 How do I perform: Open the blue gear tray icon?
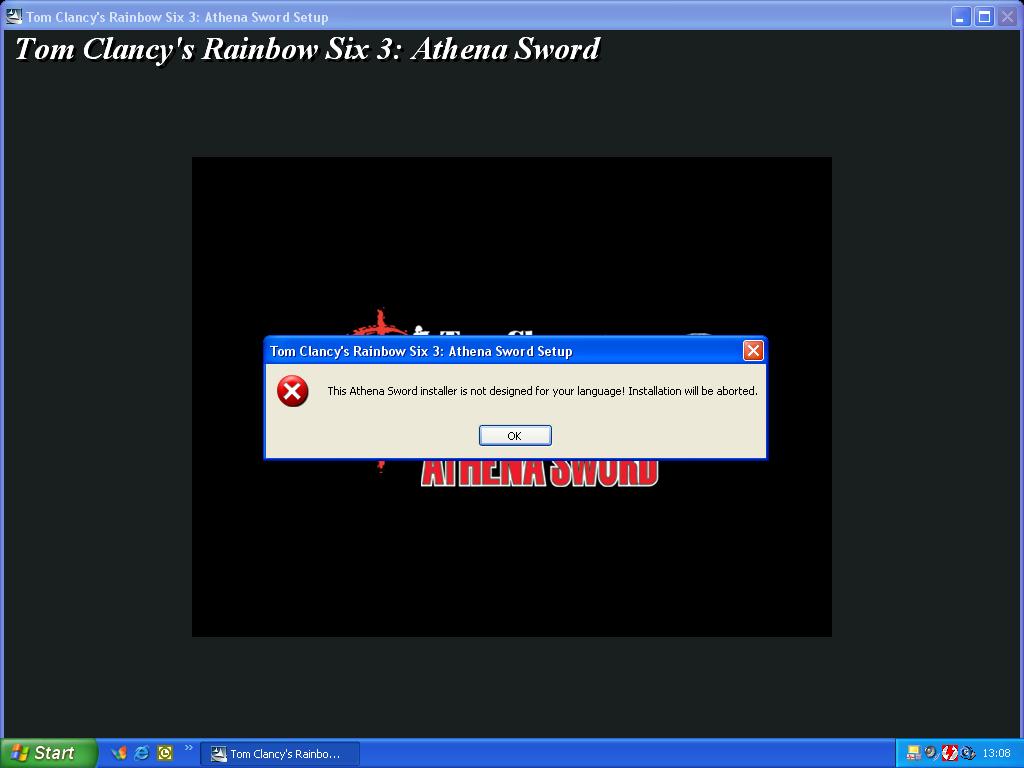[x=967, y=753]
